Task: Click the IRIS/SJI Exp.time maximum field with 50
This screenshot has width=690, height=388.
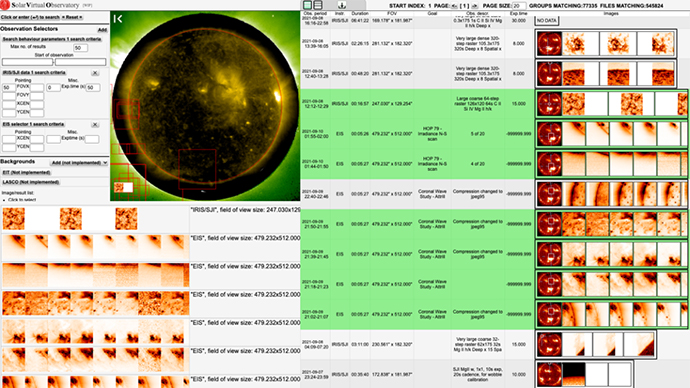Action: pyautogui.click(x=93, y=88)
